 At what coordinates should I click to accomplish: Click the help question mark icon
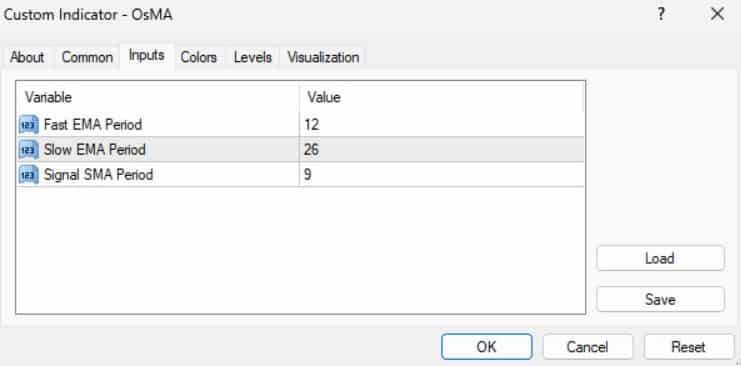[x=661, y=15]
